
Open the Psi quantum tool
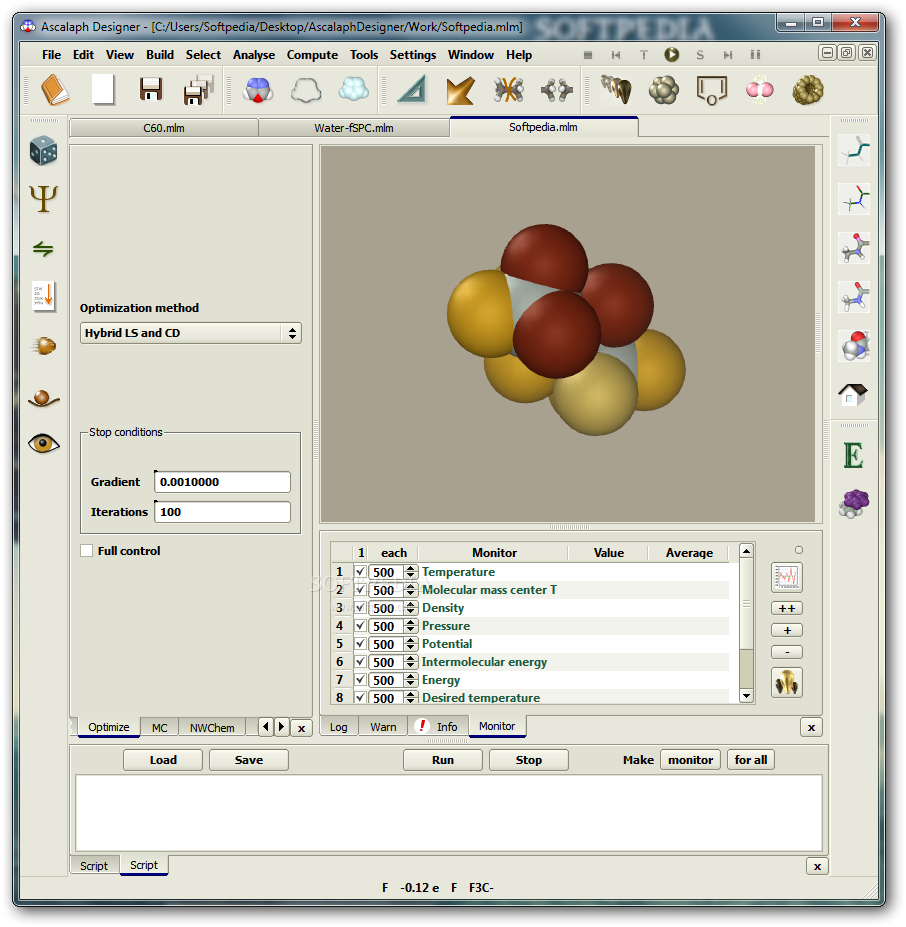[44, 199]
